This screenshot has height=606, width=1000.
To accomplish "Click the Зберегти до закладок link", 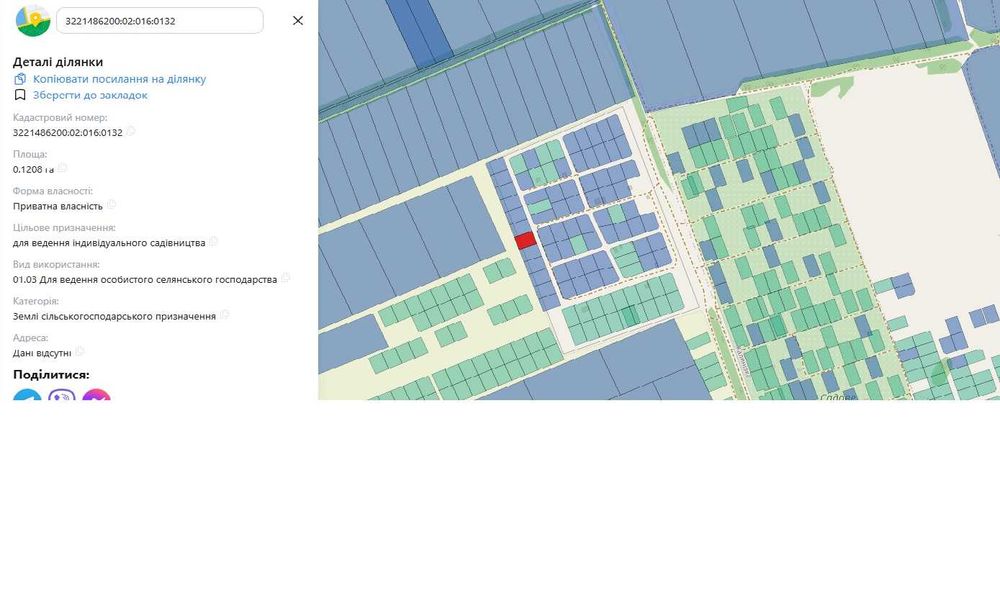I will tap(90, 95).
